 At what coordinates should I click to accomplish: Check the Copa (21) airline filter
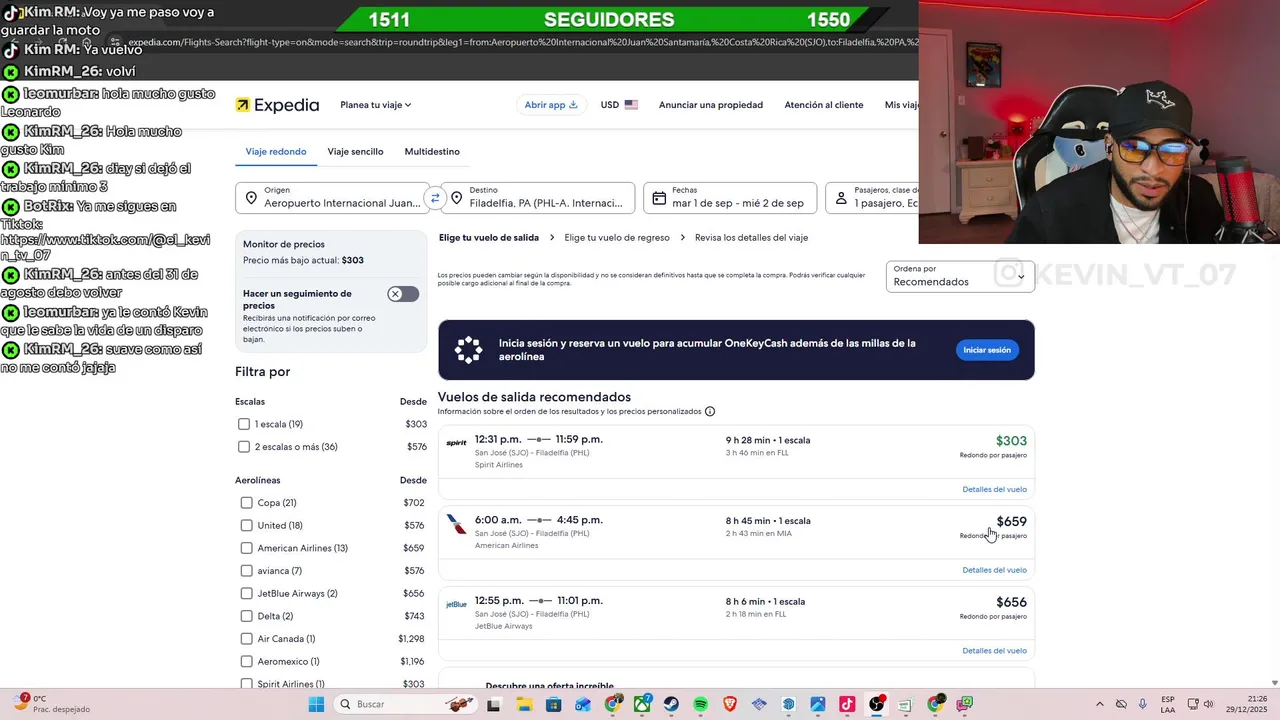point(247,503)
